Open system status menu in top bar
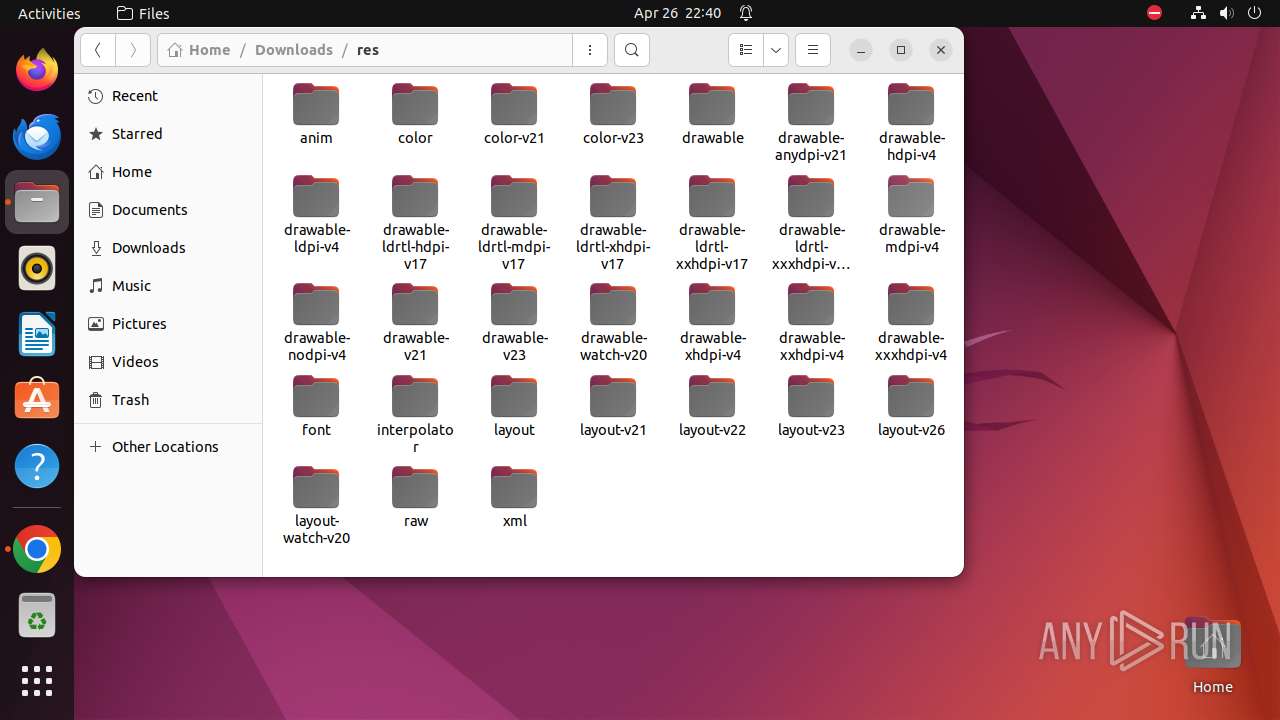Image resolution: width=1280 pixels, height=720 pixels. (x=1227, y=13)
